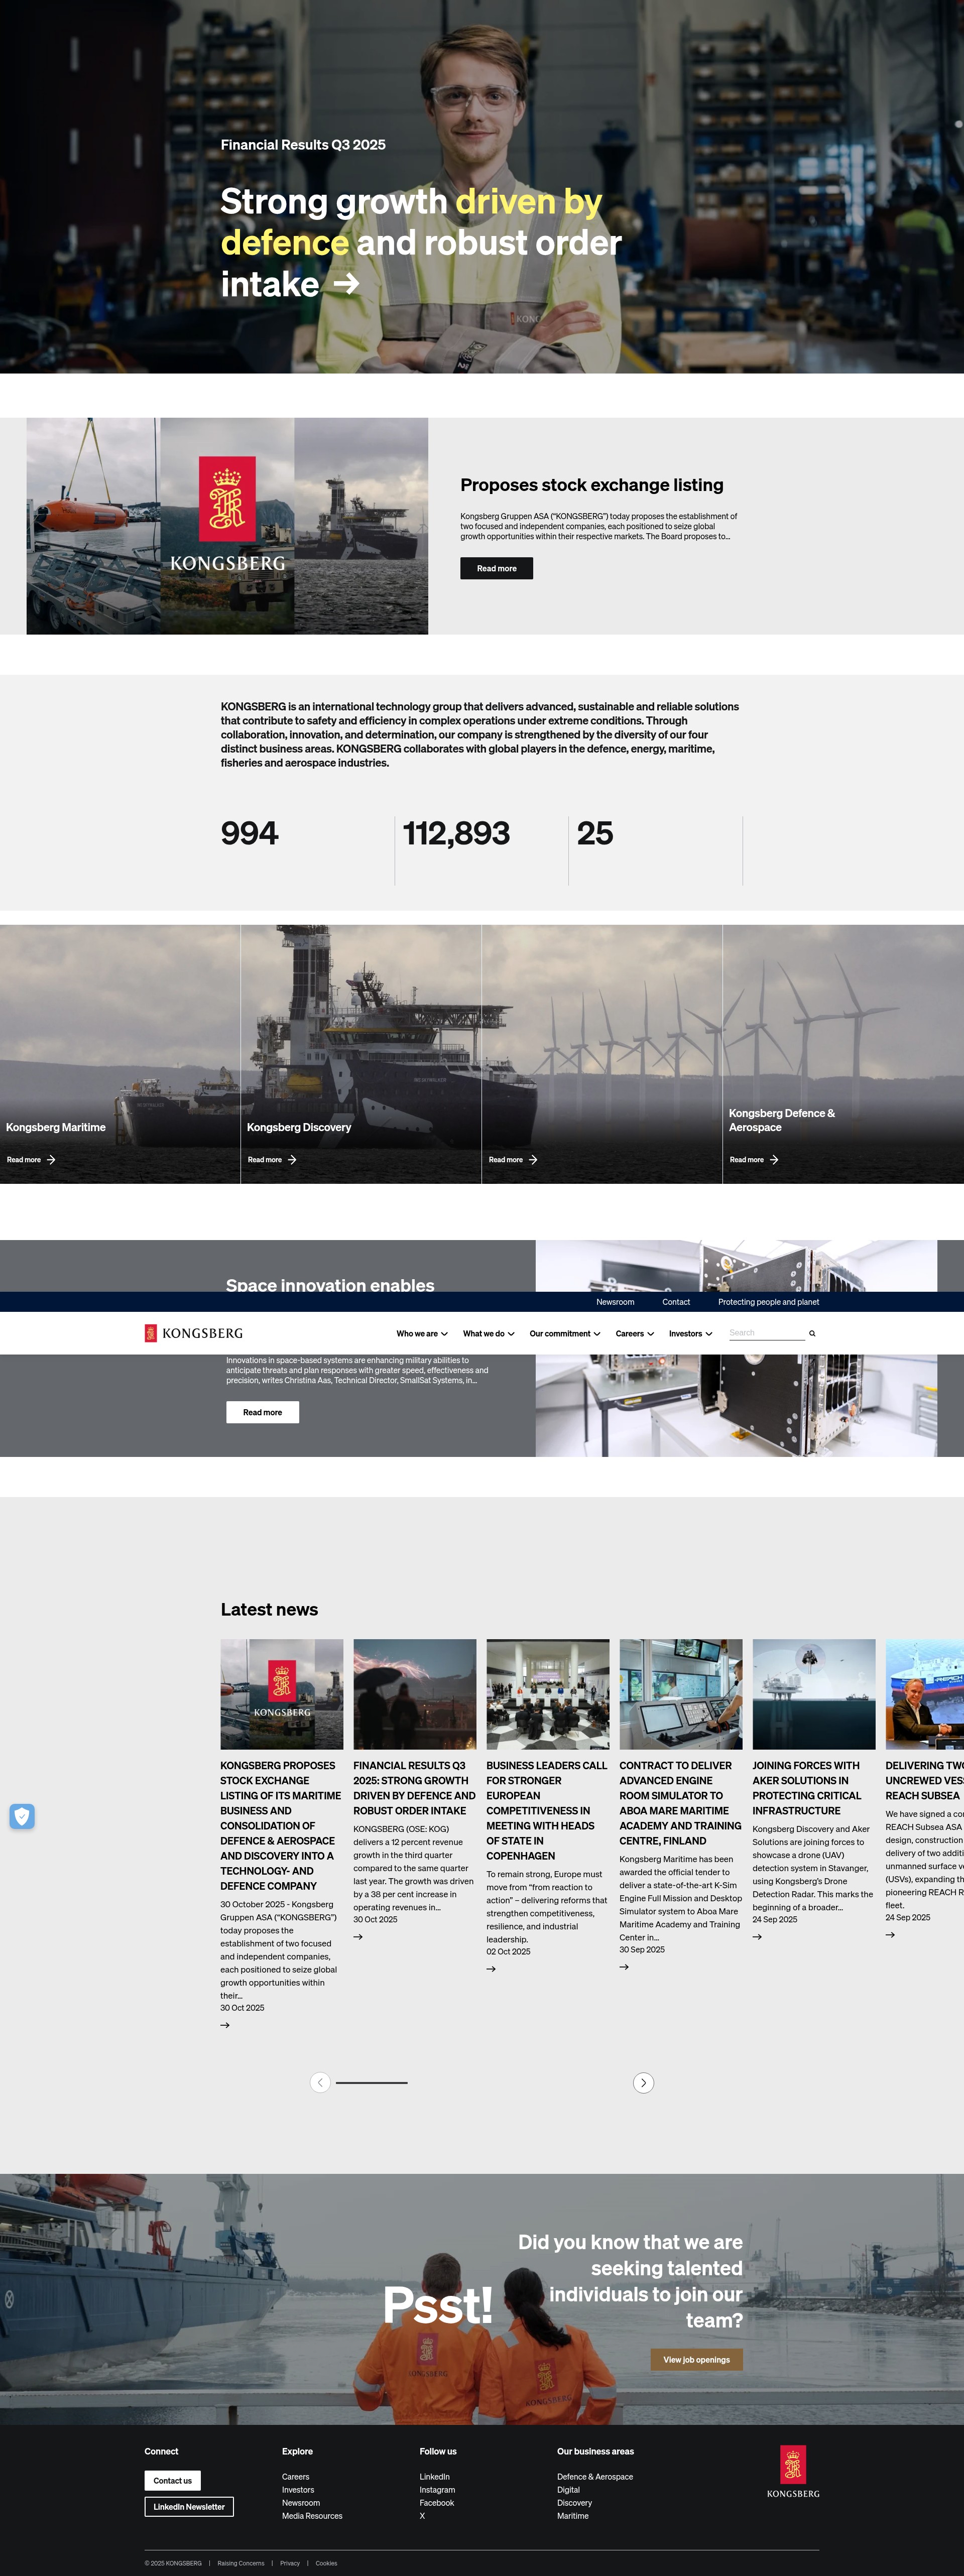Click the news carousel progress bar
This screenshot has height=2576, width=964.
[371, 2083]
